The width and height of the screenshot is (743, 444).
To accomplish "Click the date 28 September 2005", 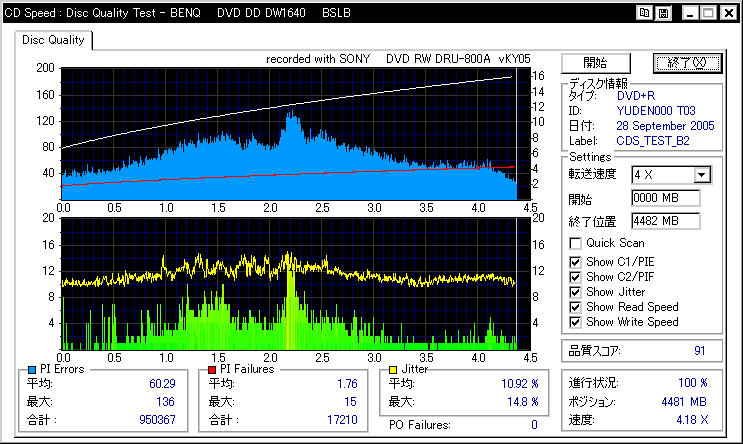I will 665,126.
